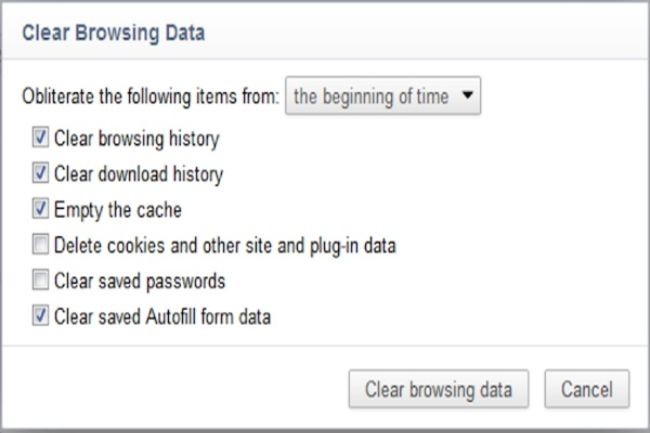Click the dropdown arrow beside beginning of time
650x433 pixels.
468,98
